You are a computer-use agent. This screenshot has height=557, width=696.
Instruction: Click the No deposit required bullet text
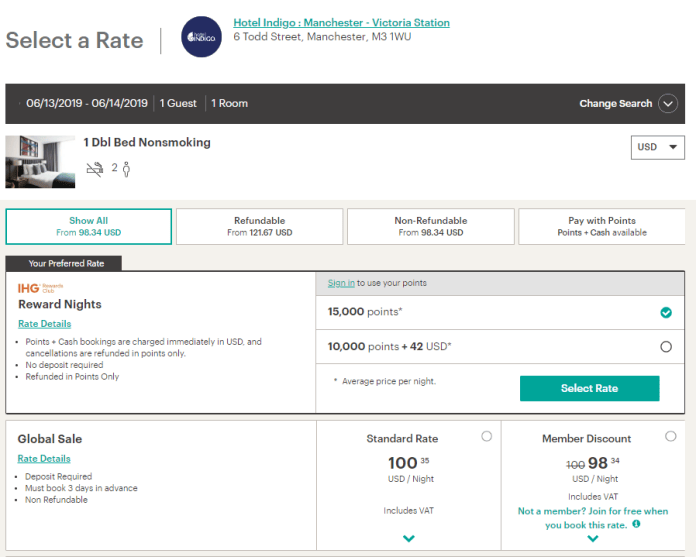point(64,365)
